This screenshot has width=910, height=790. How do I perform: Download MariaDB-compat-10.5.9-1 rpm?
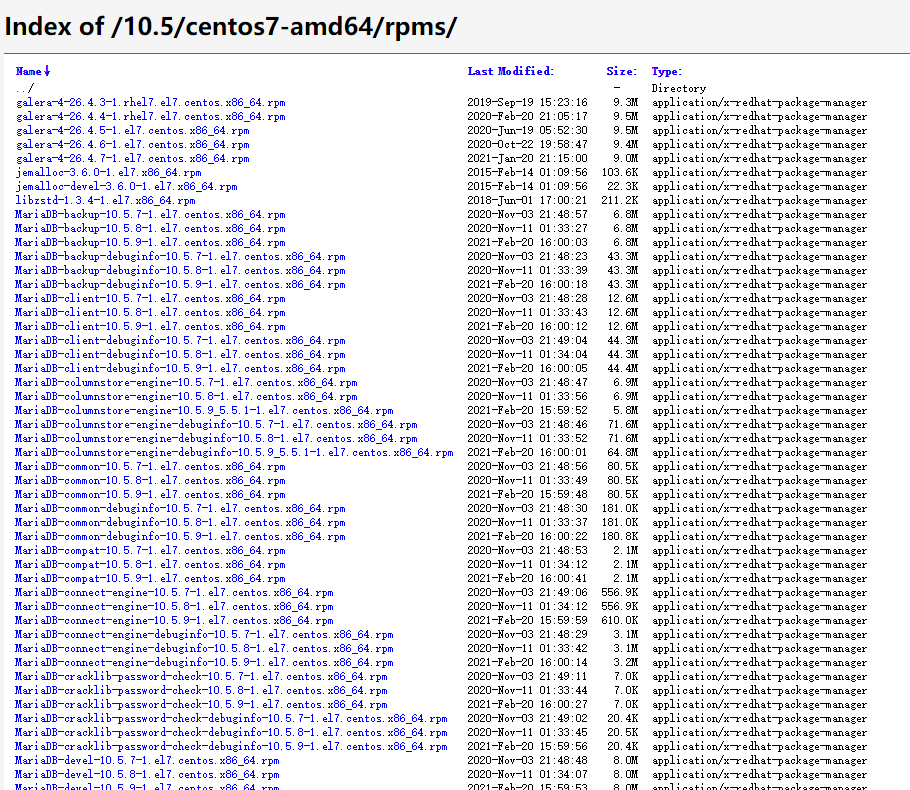tap(150, 578)
